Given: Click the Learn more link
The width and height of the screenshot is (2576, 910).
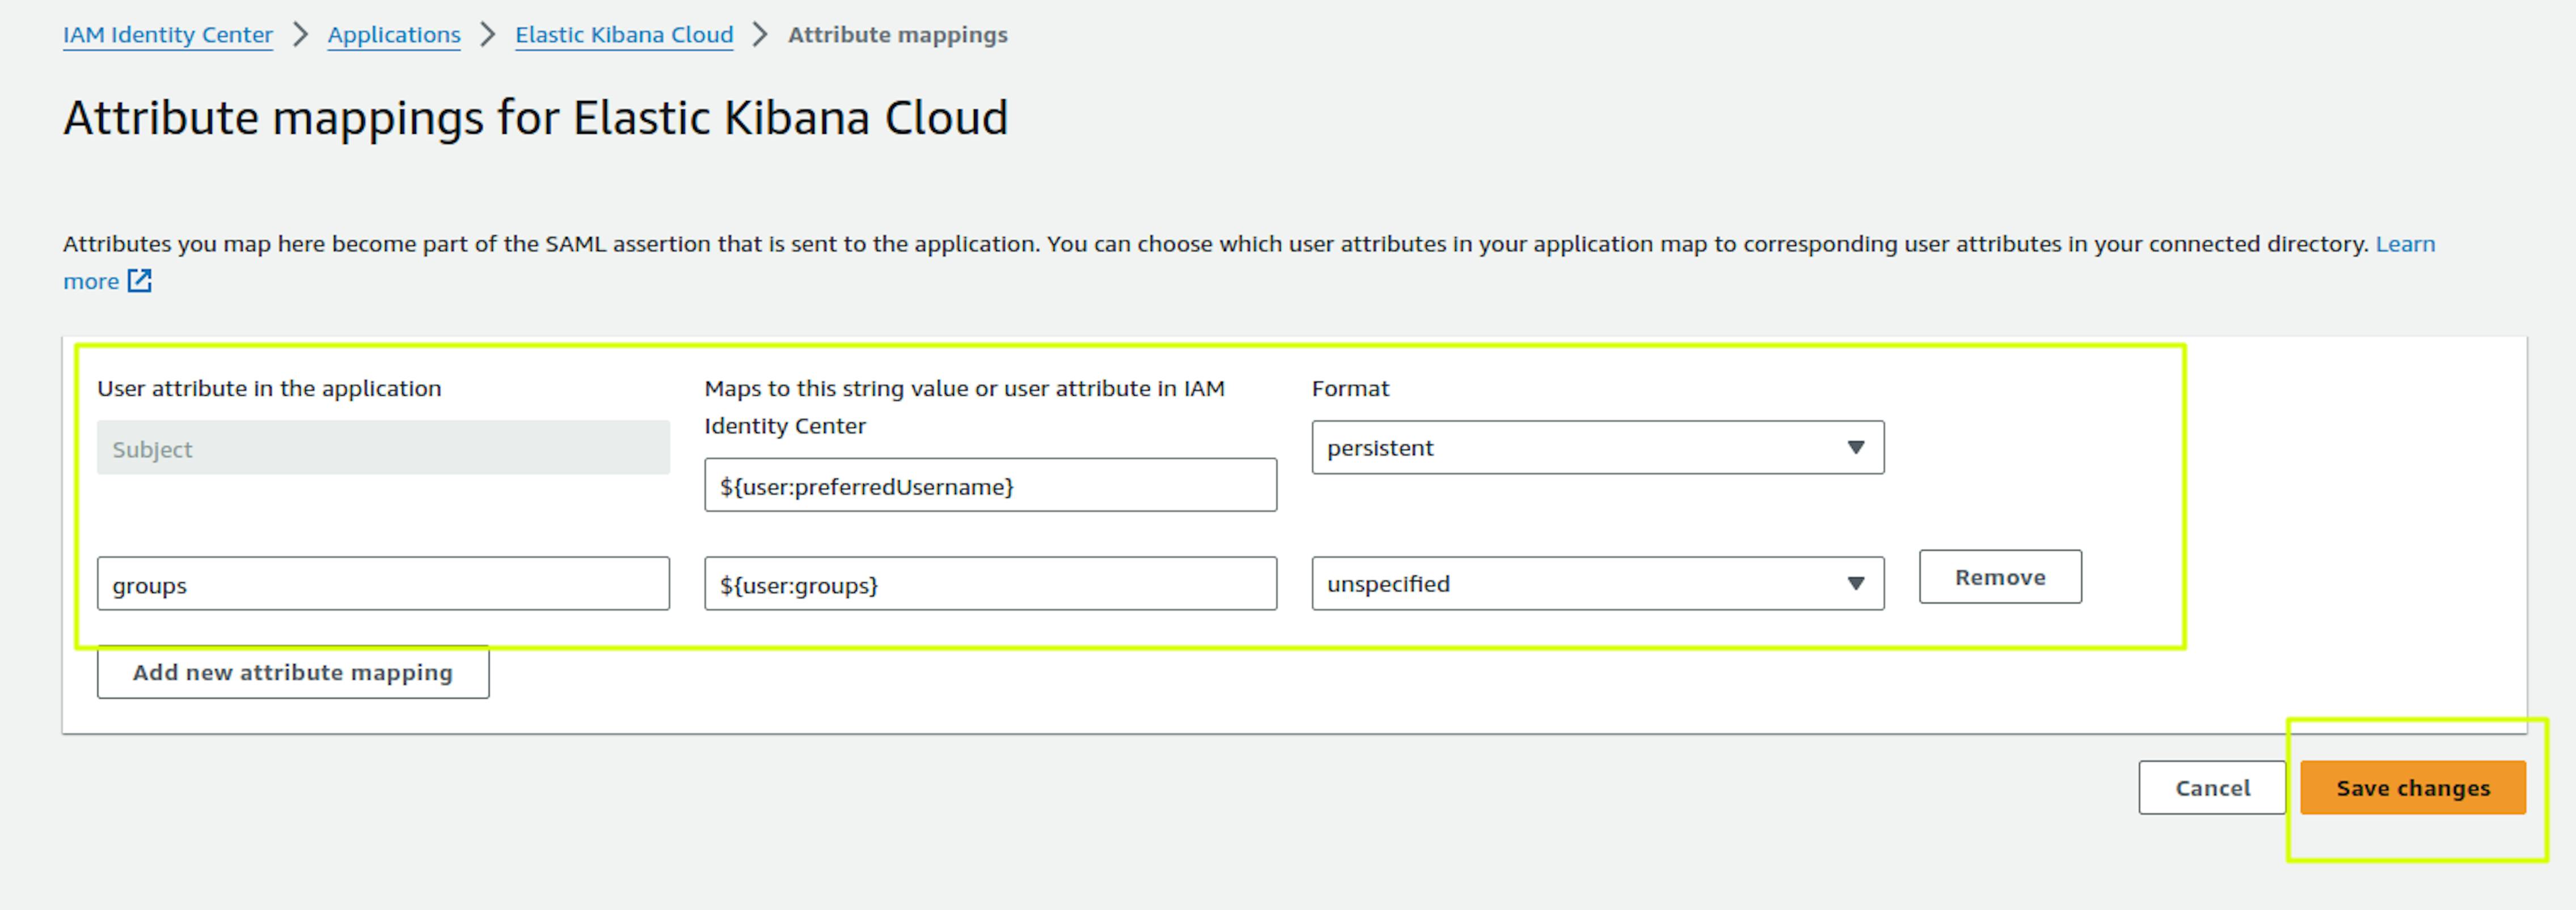Looking at the screenshot, I should click(2405, 244).
